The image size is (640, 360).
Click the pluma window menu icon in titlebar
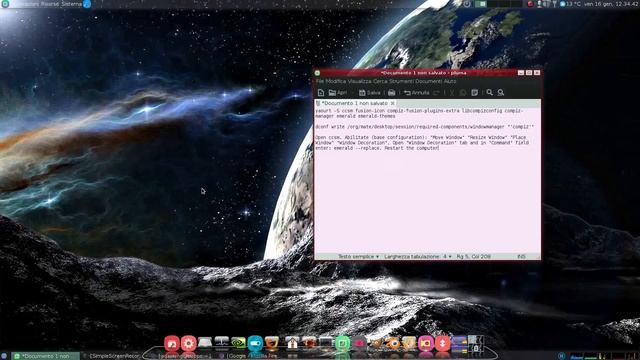point(318,73)
